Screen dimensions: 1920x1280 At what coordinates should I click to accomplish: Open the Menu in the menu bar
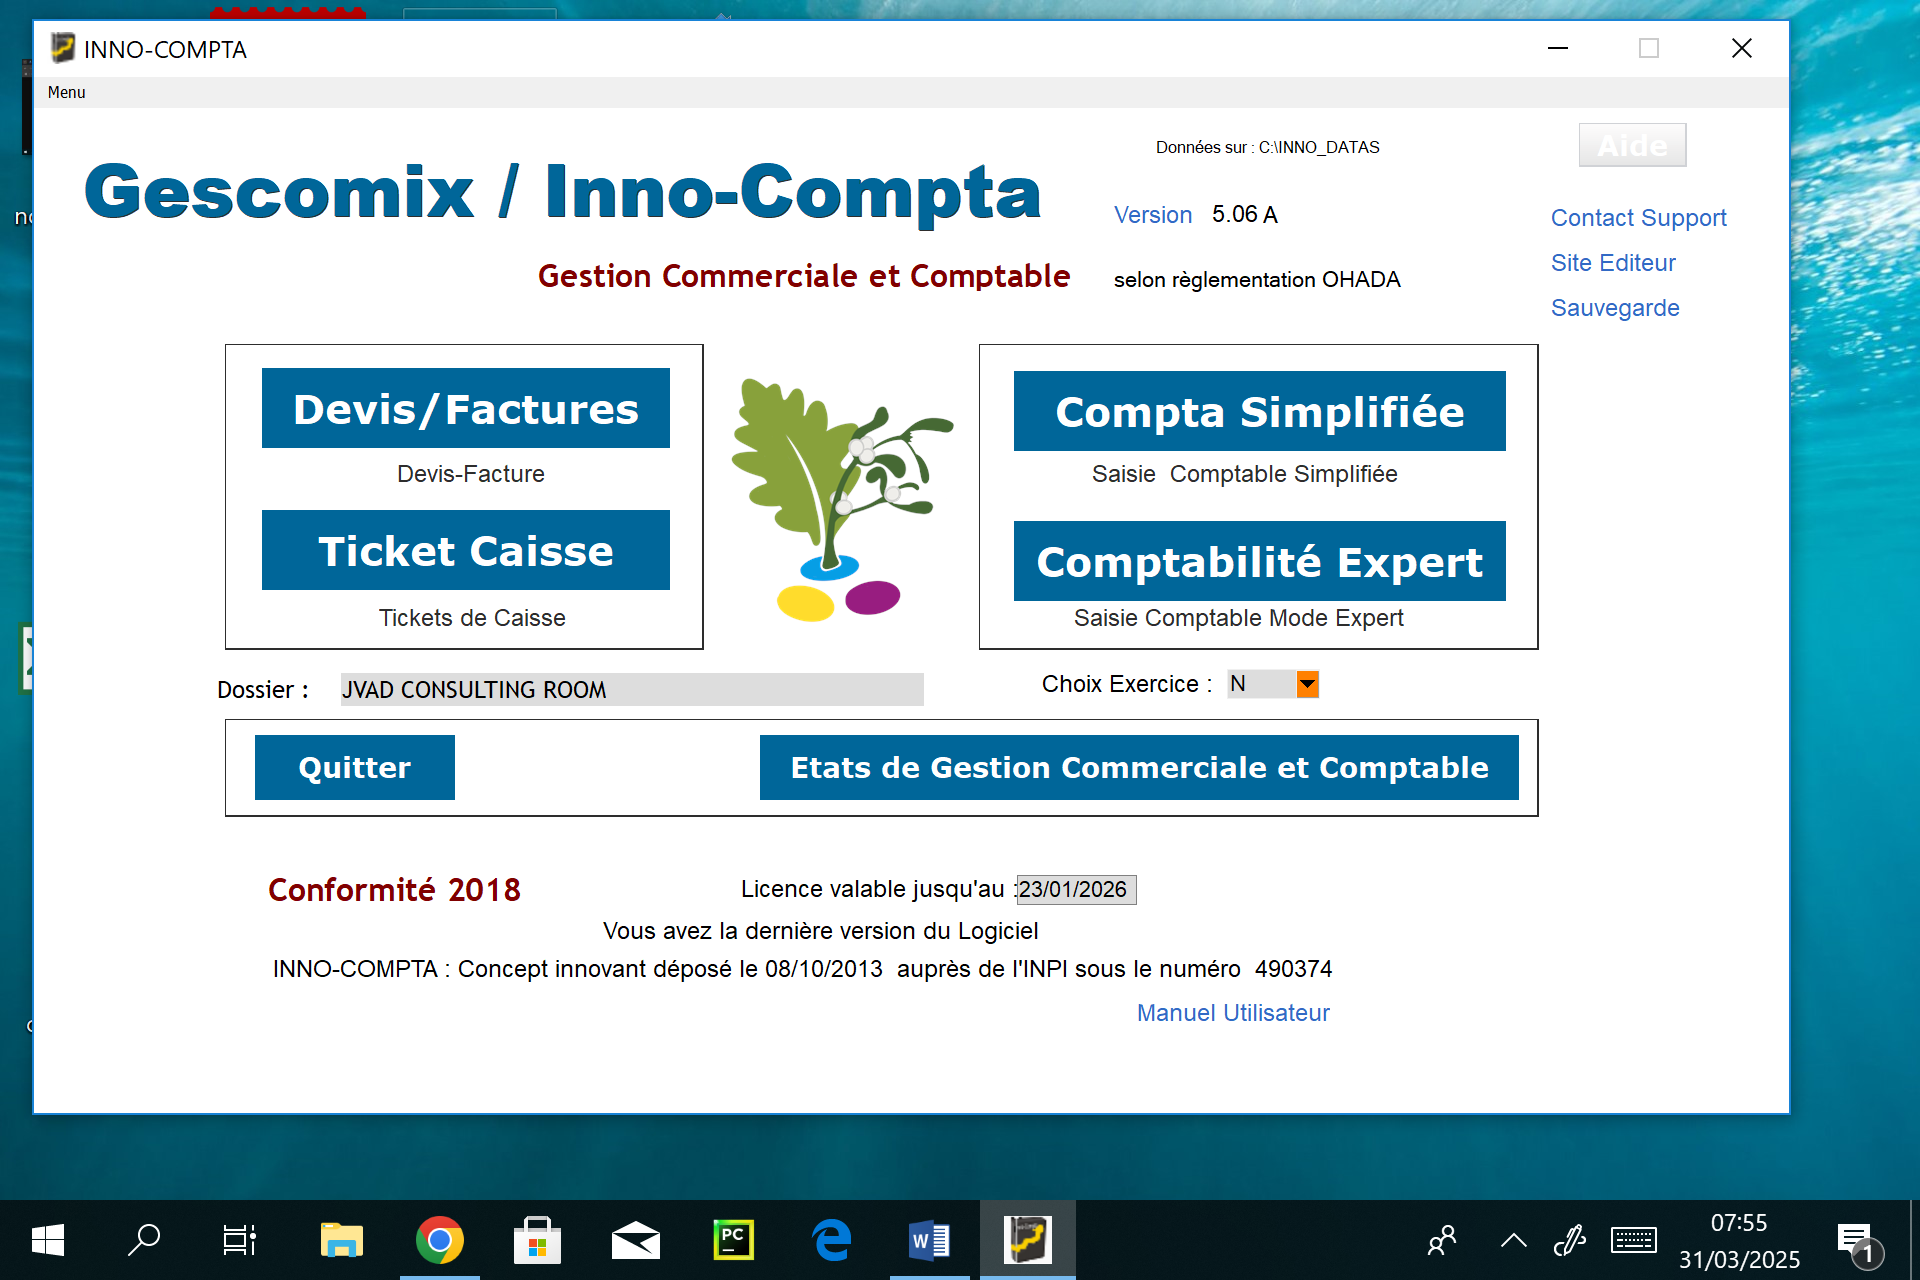point(66,92)
